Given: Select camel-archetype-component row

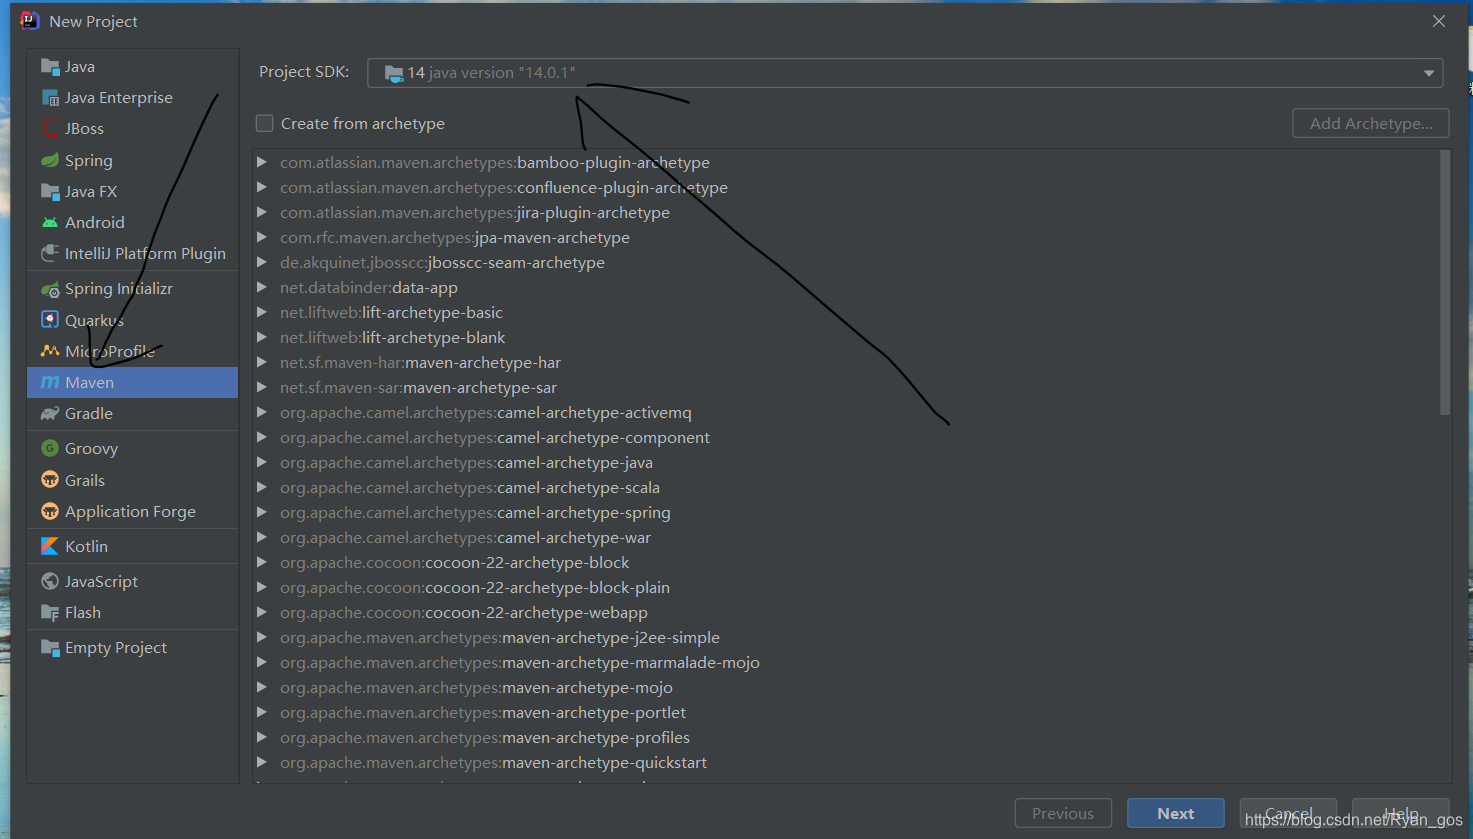Looking at the screenshot, I should [x=846, y=437].
